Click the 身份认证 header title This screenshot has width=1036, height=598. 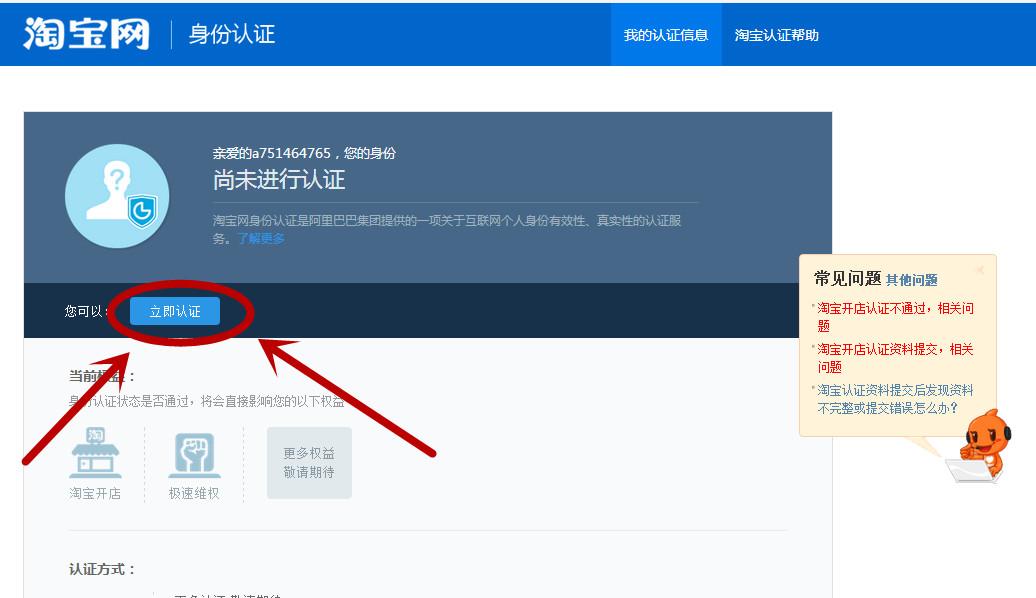click(x=232, y=34)
